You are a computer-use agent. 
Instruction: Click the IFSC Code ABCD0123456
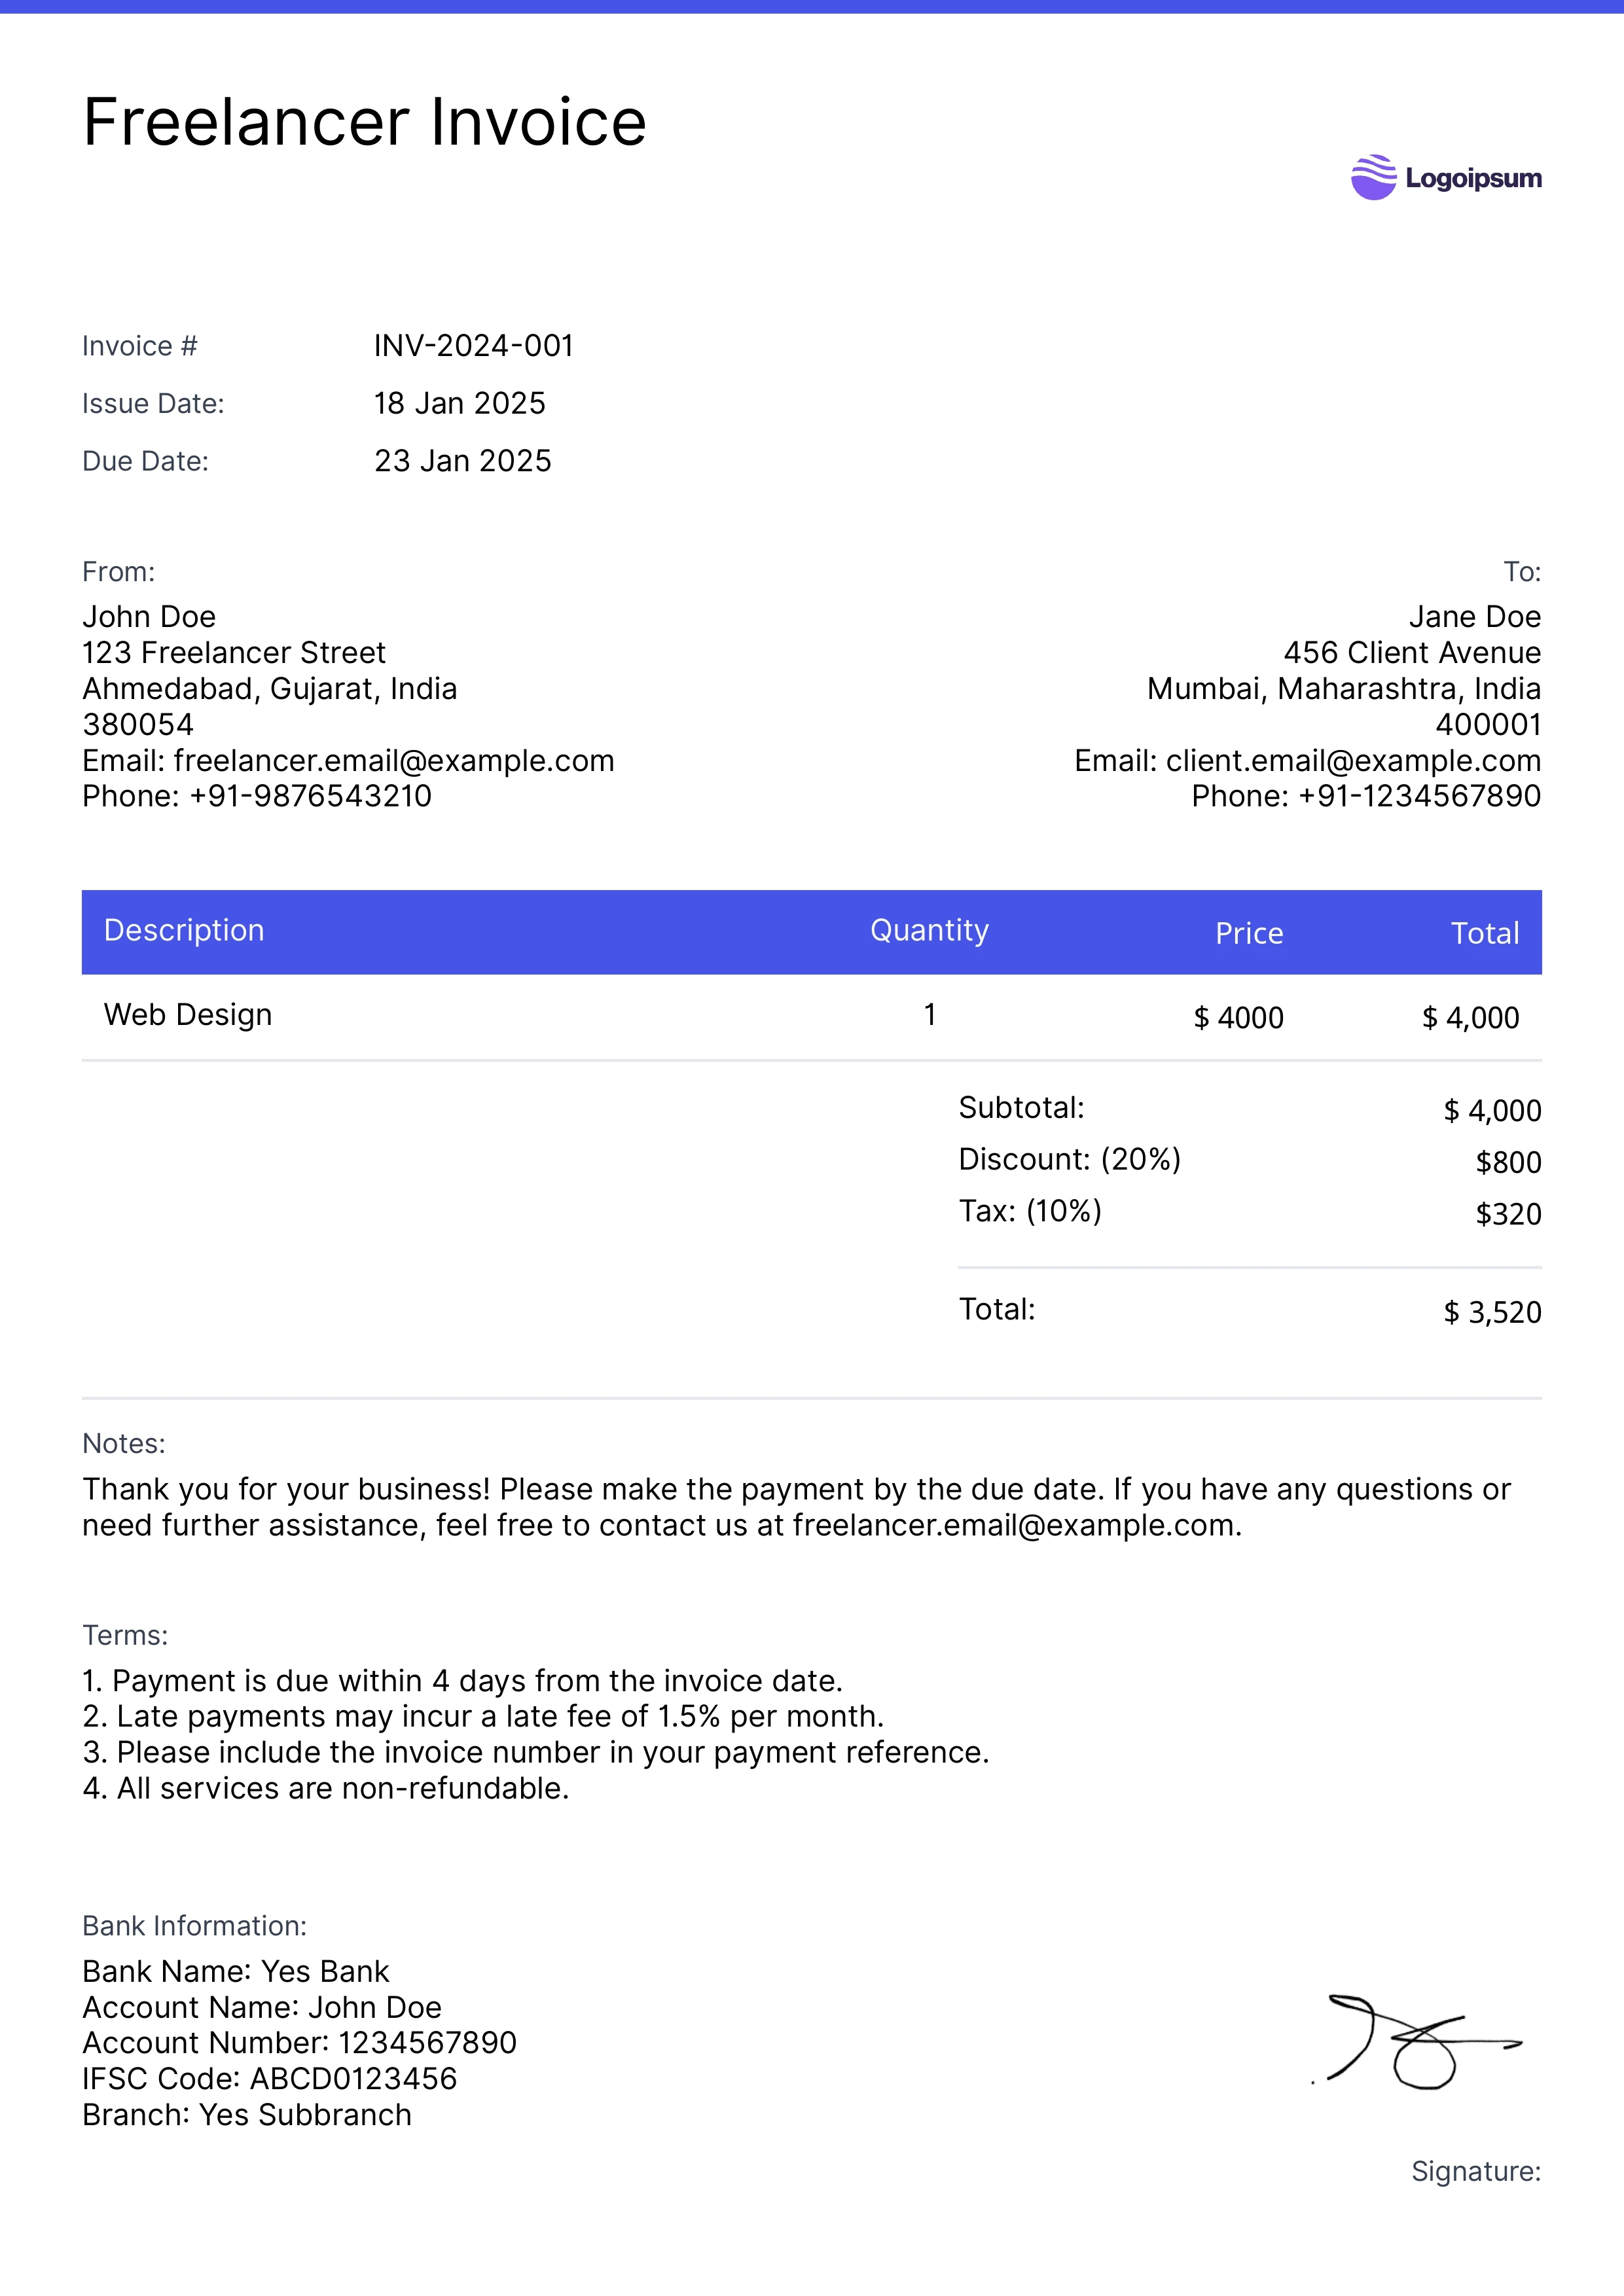[x=353, y=2079]
